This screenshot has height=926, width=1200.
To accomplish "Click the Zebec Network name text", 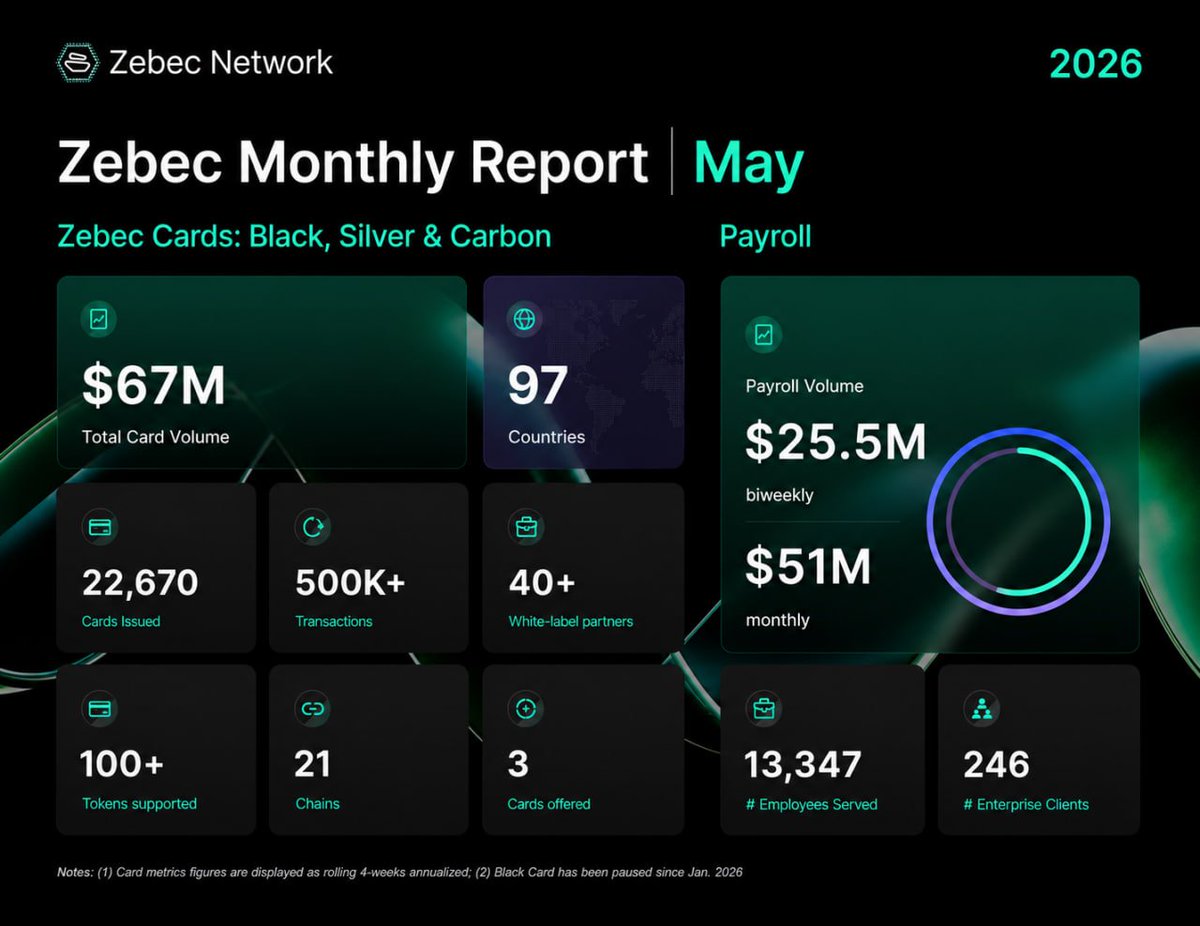I will 221,62.
